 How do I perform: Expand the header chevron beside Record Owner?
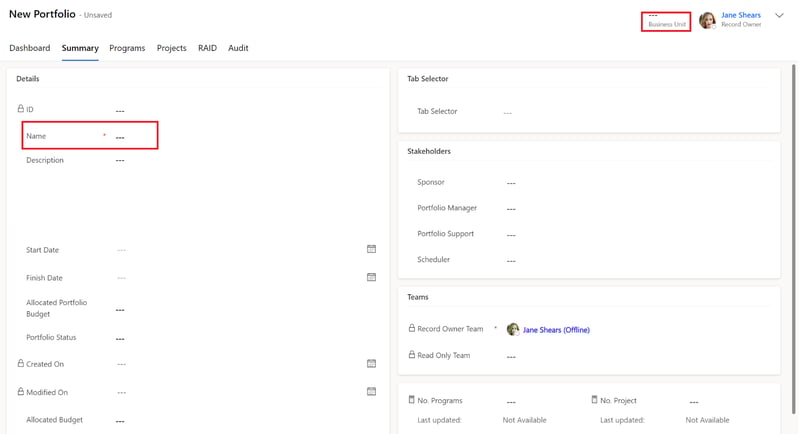click(779, 15)
